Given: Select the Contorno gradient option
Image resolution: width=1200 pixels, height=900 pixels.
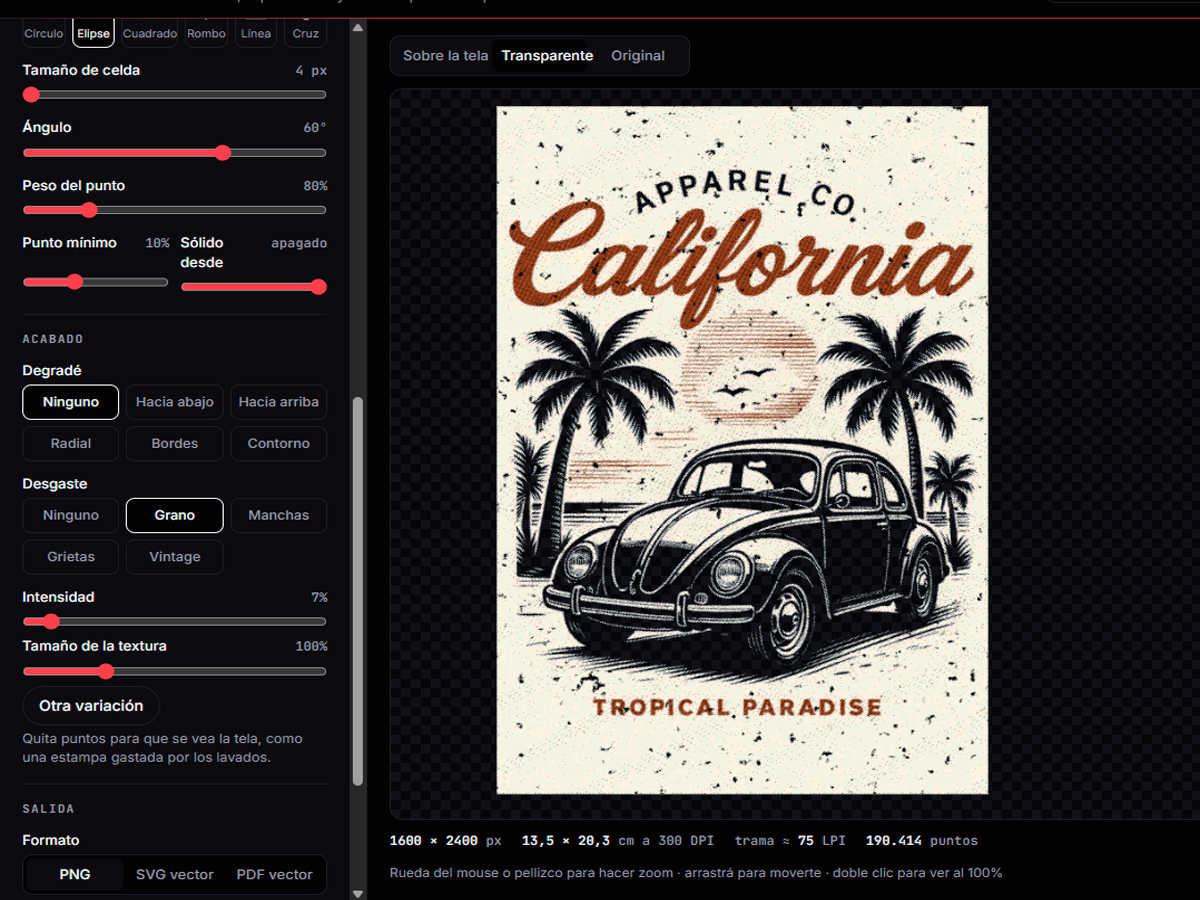Looking at the screenshot, I should [279, 443].
